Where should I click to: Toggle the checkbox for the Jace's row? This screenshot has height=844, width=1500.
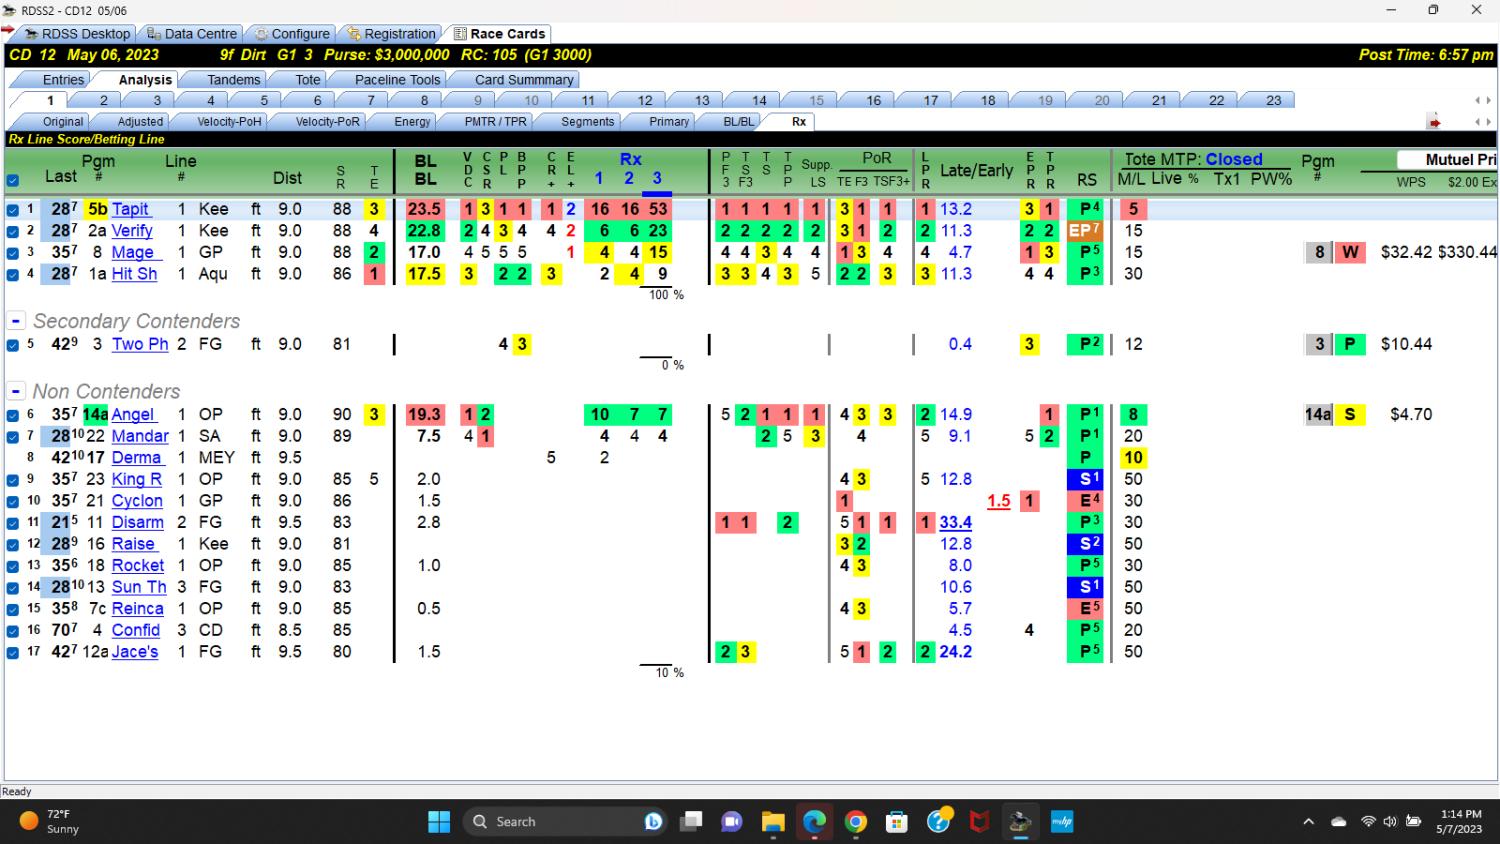pyautogui.click(x=13, y=653)
